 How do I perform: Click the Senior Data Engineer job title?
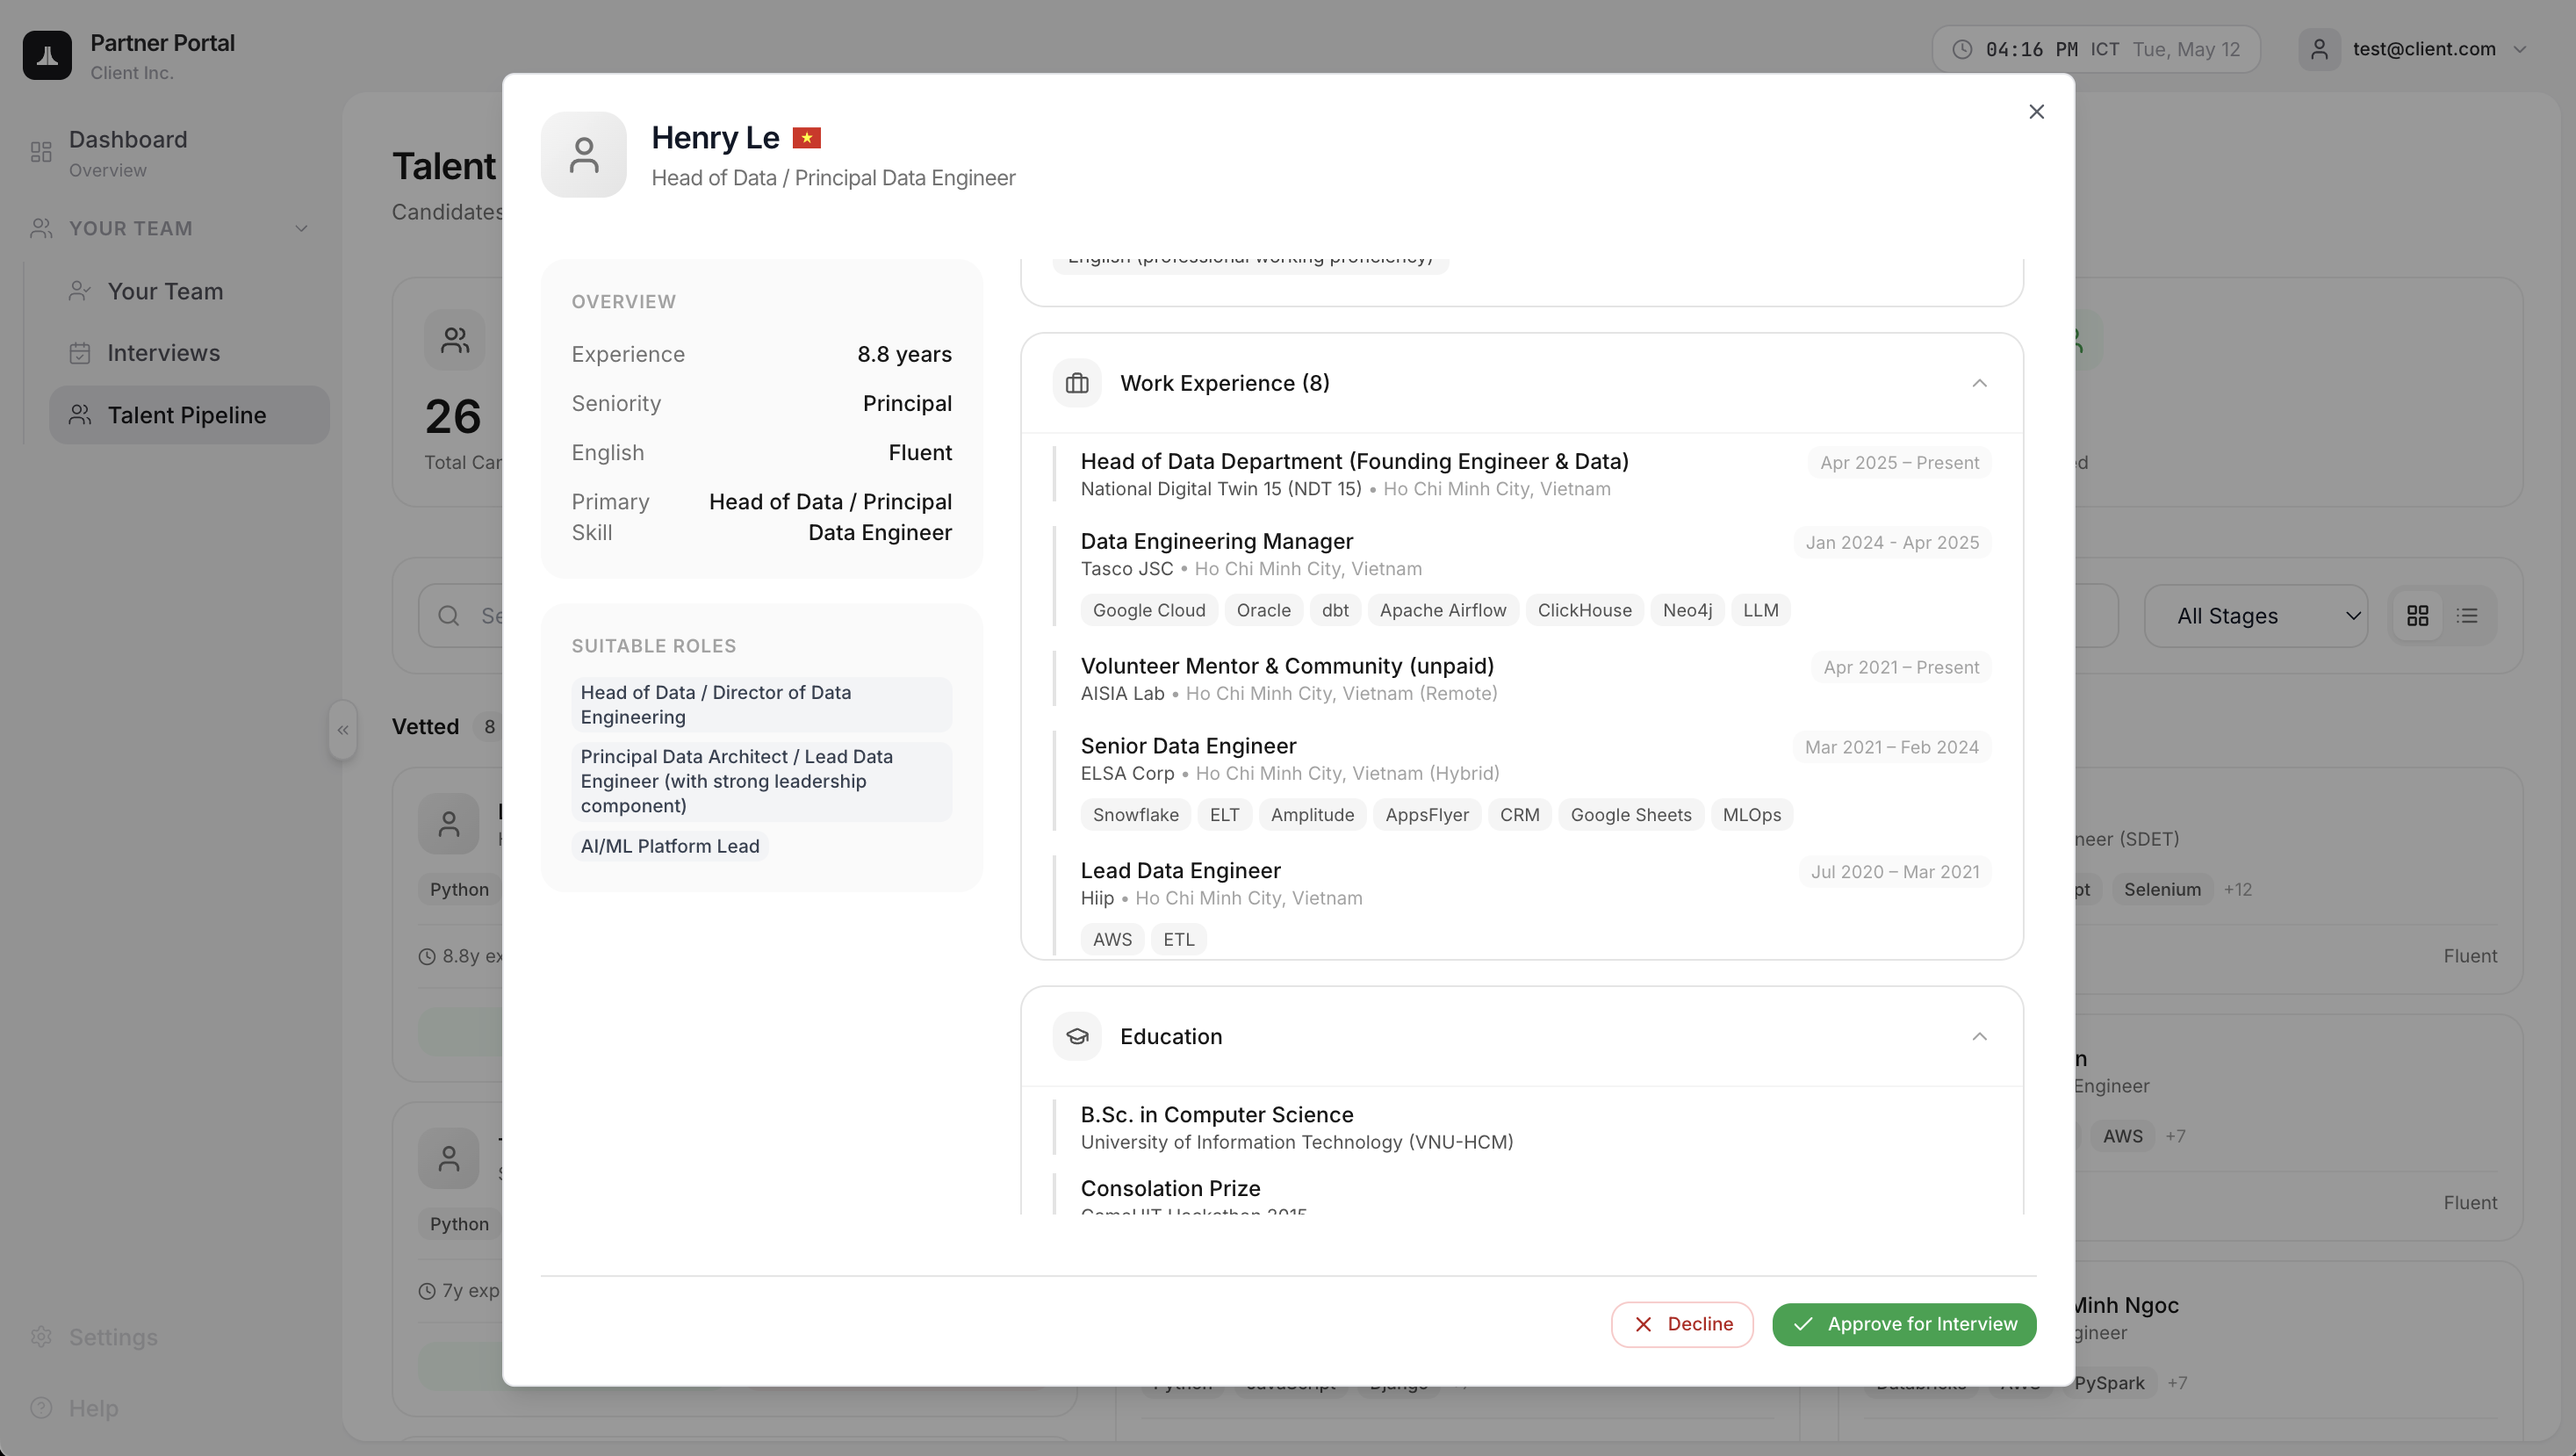pyautogui.click(x=1188, y=746)
